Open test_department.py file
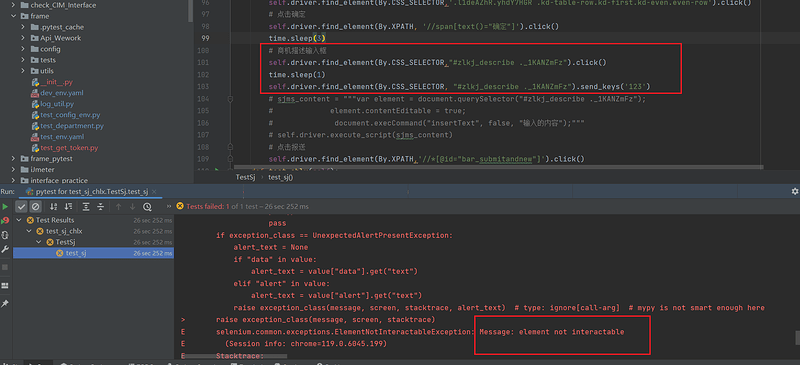 67,126
